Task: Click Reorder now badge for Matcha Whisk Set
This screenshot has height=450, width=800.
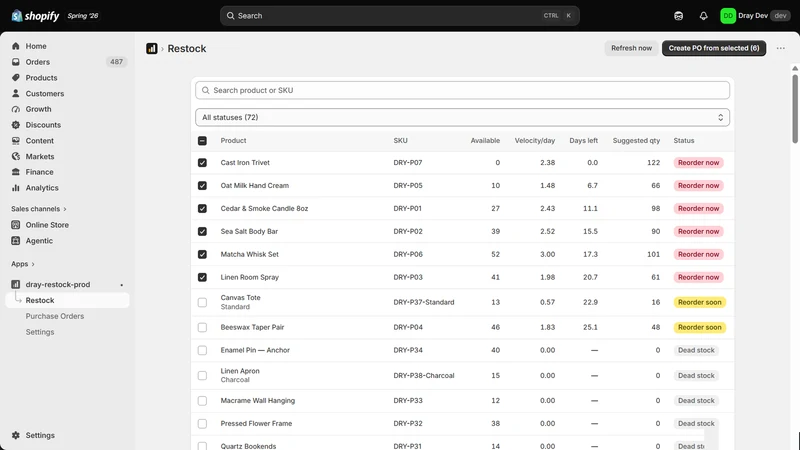Action: (x=698, y=255)
